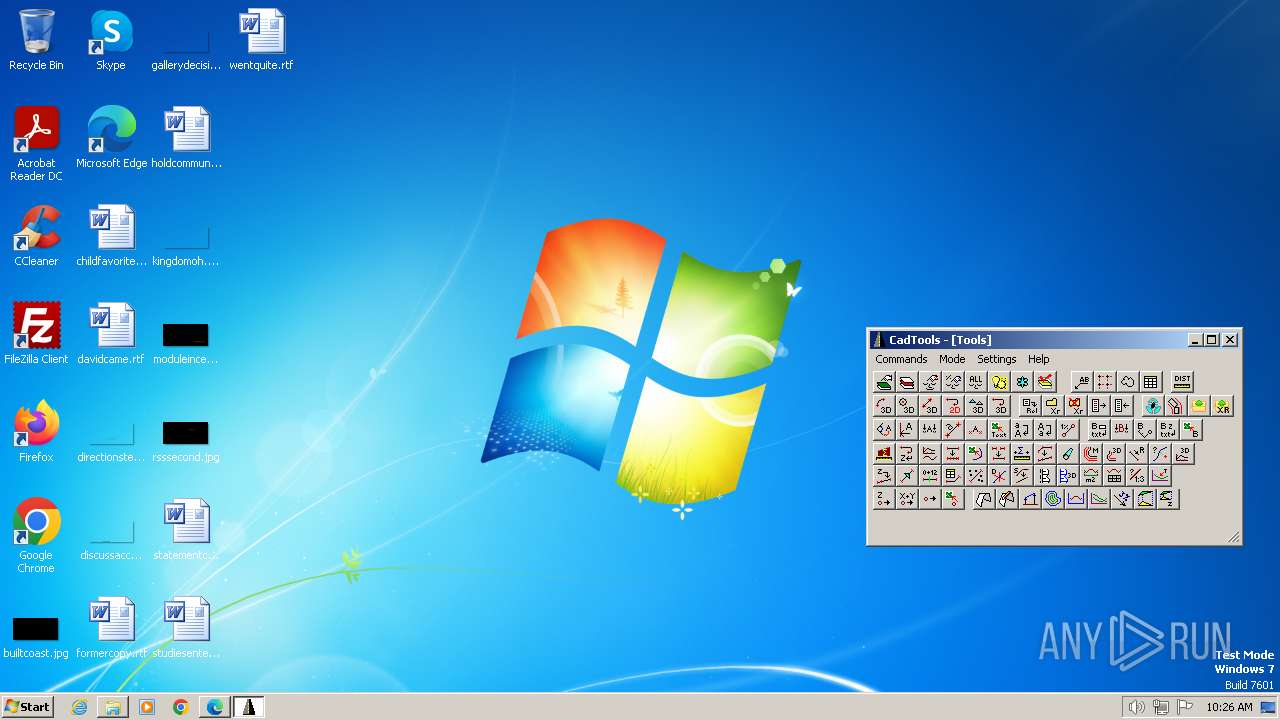Click the Rel block tool icon
1280x720 pixels.
point(1030,406)
